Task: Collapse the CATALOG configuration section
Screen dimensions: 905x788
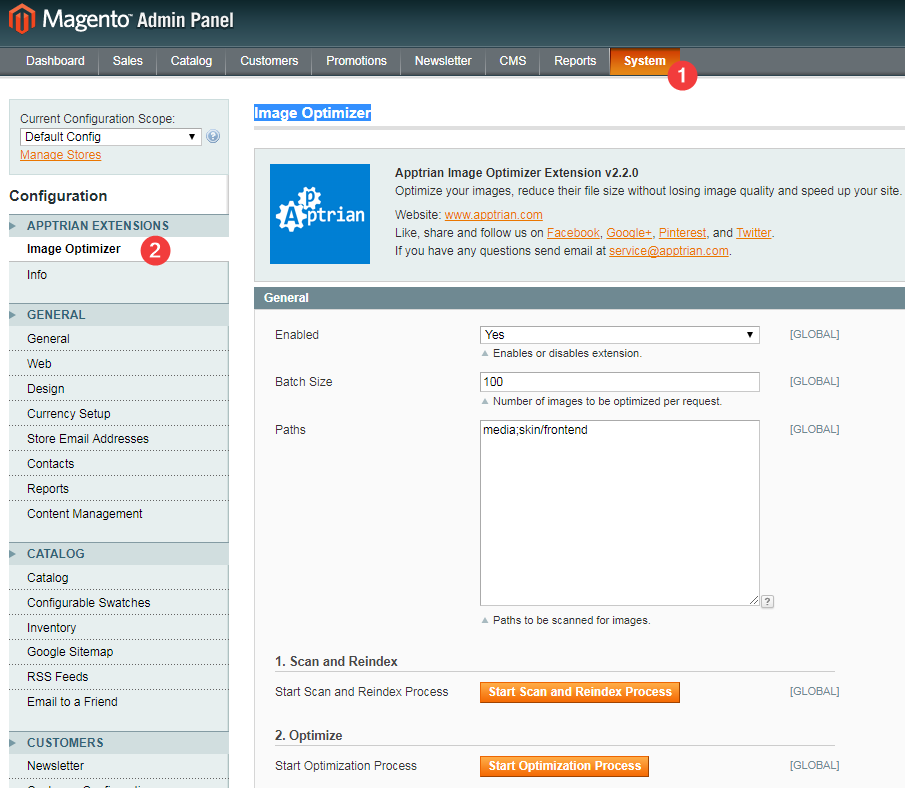Action: click(119, 554)
